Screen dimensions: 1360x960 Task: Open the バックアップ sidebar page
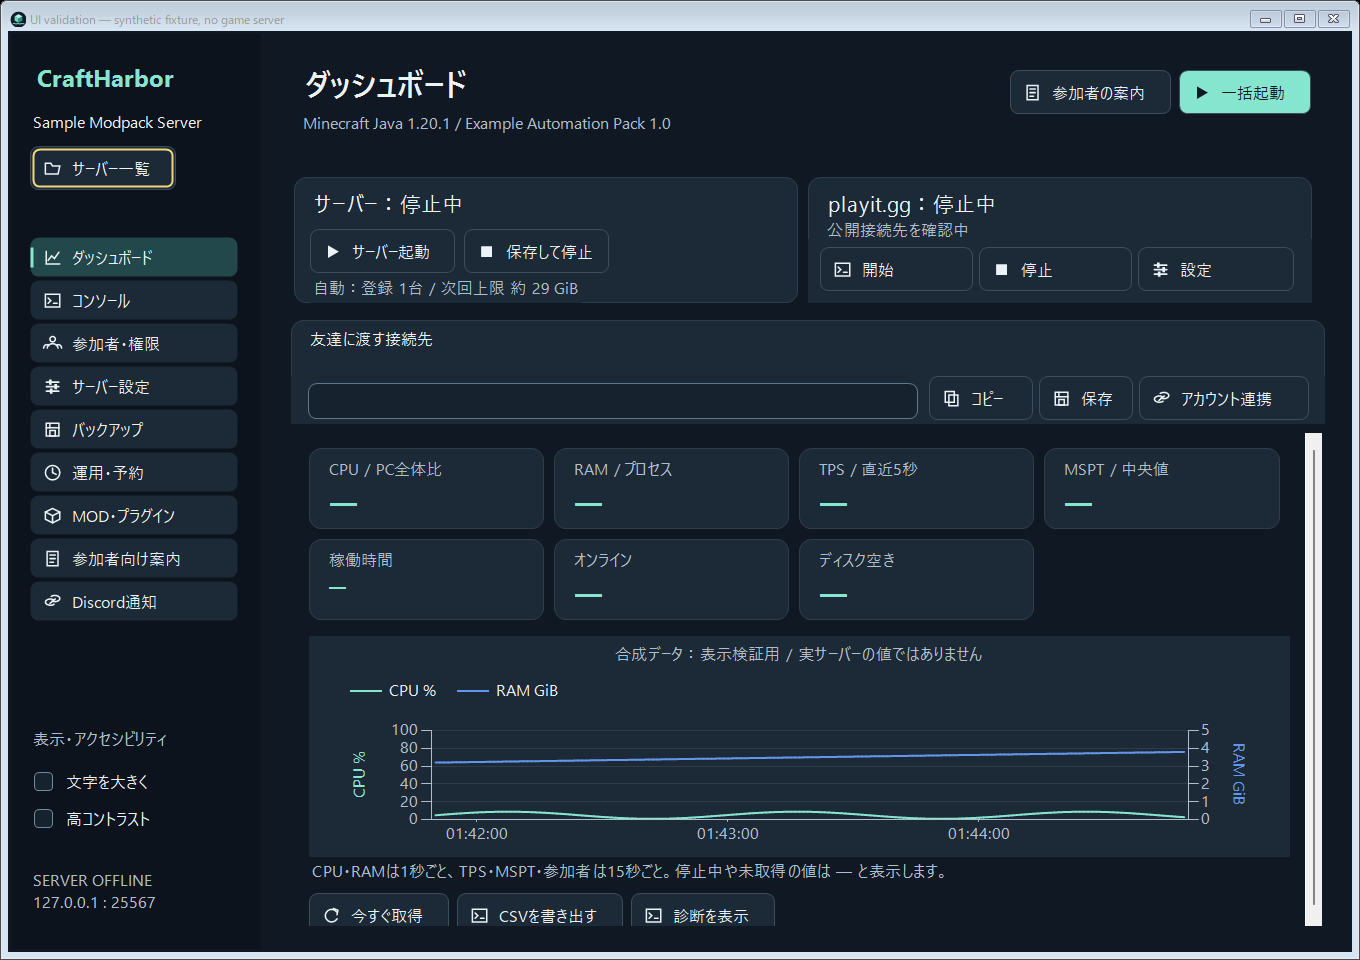tap(134, 429)
